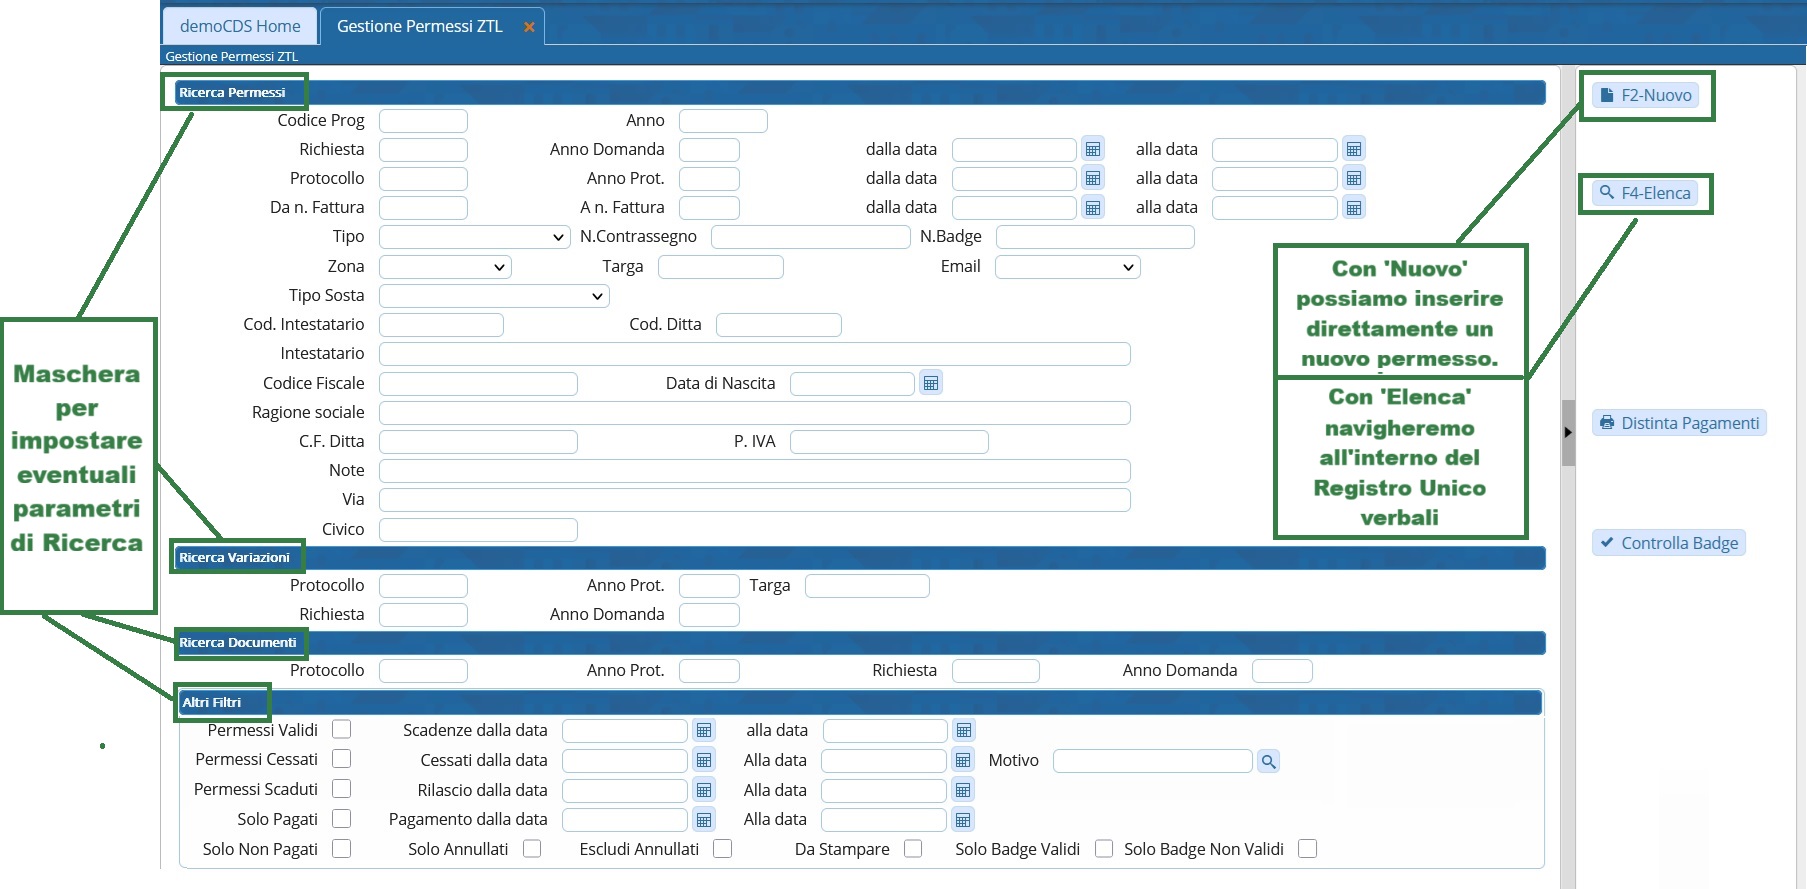Open calendar for Cessati Alla data
The width and height of the screenshot is (1807, 889).
(x=963, y=761)
